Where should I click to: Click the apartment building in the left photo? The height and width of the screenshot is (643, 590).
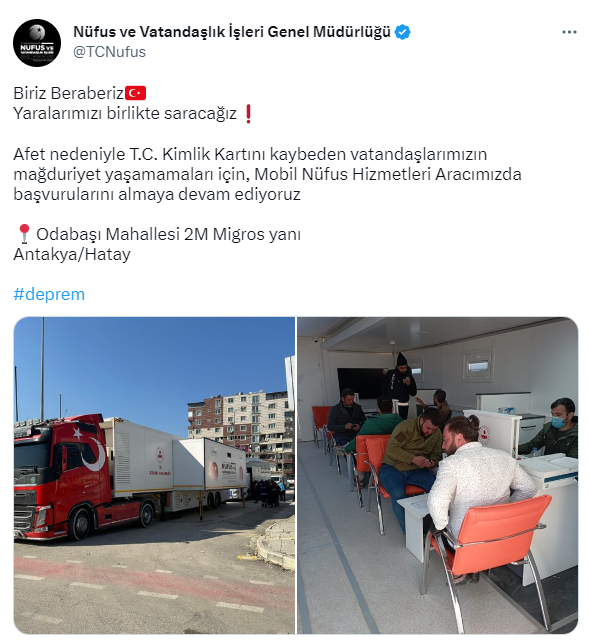240,435
